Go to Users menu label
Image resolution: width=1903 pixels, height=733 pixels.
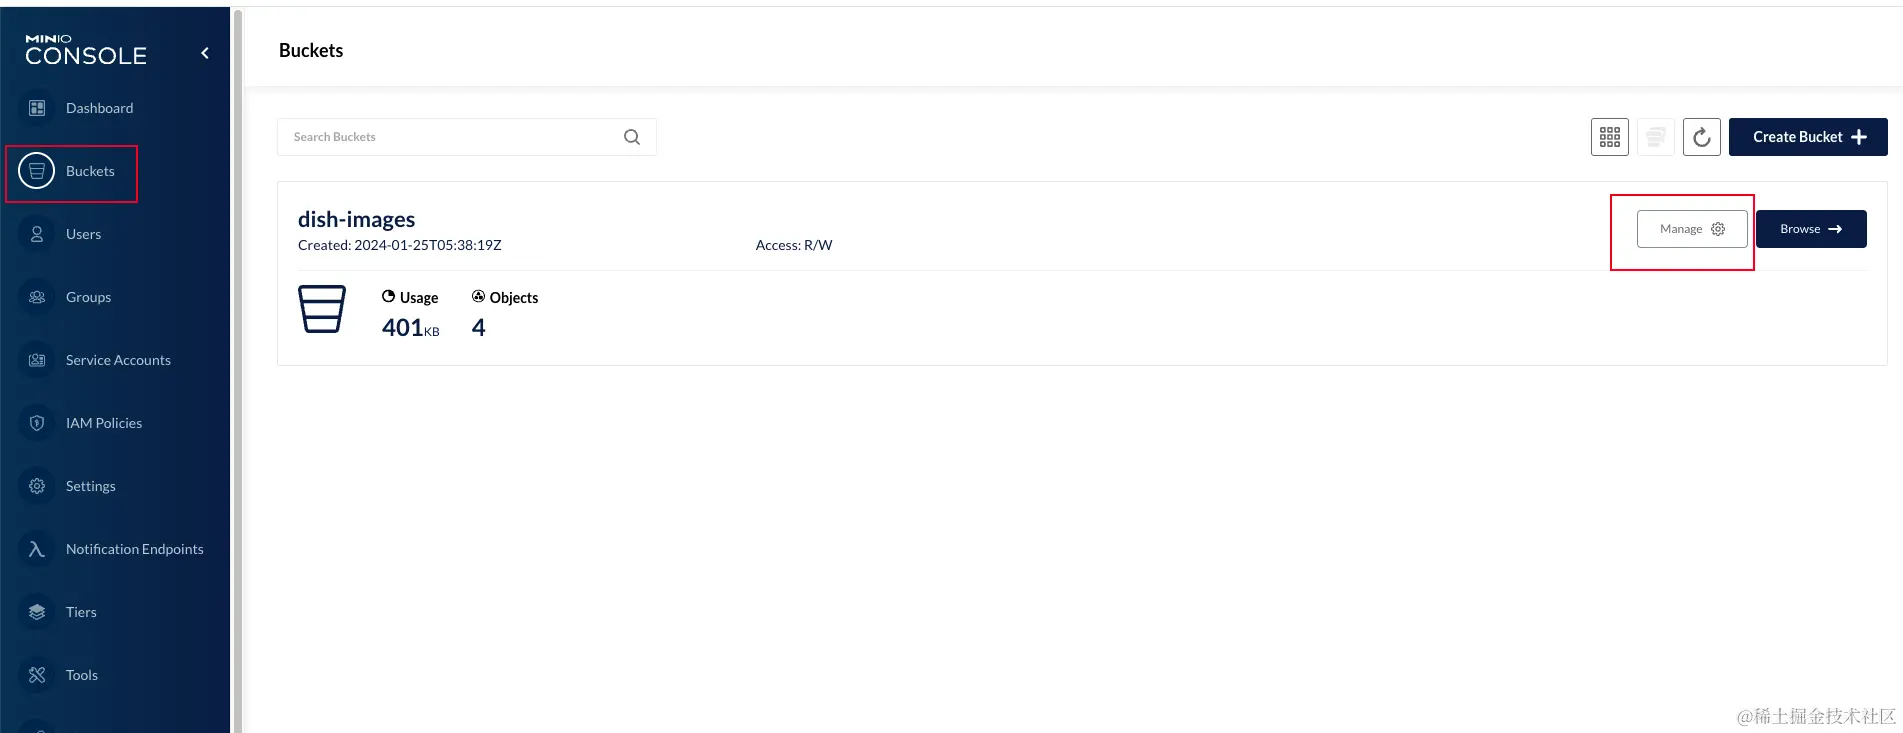(83, 234)
